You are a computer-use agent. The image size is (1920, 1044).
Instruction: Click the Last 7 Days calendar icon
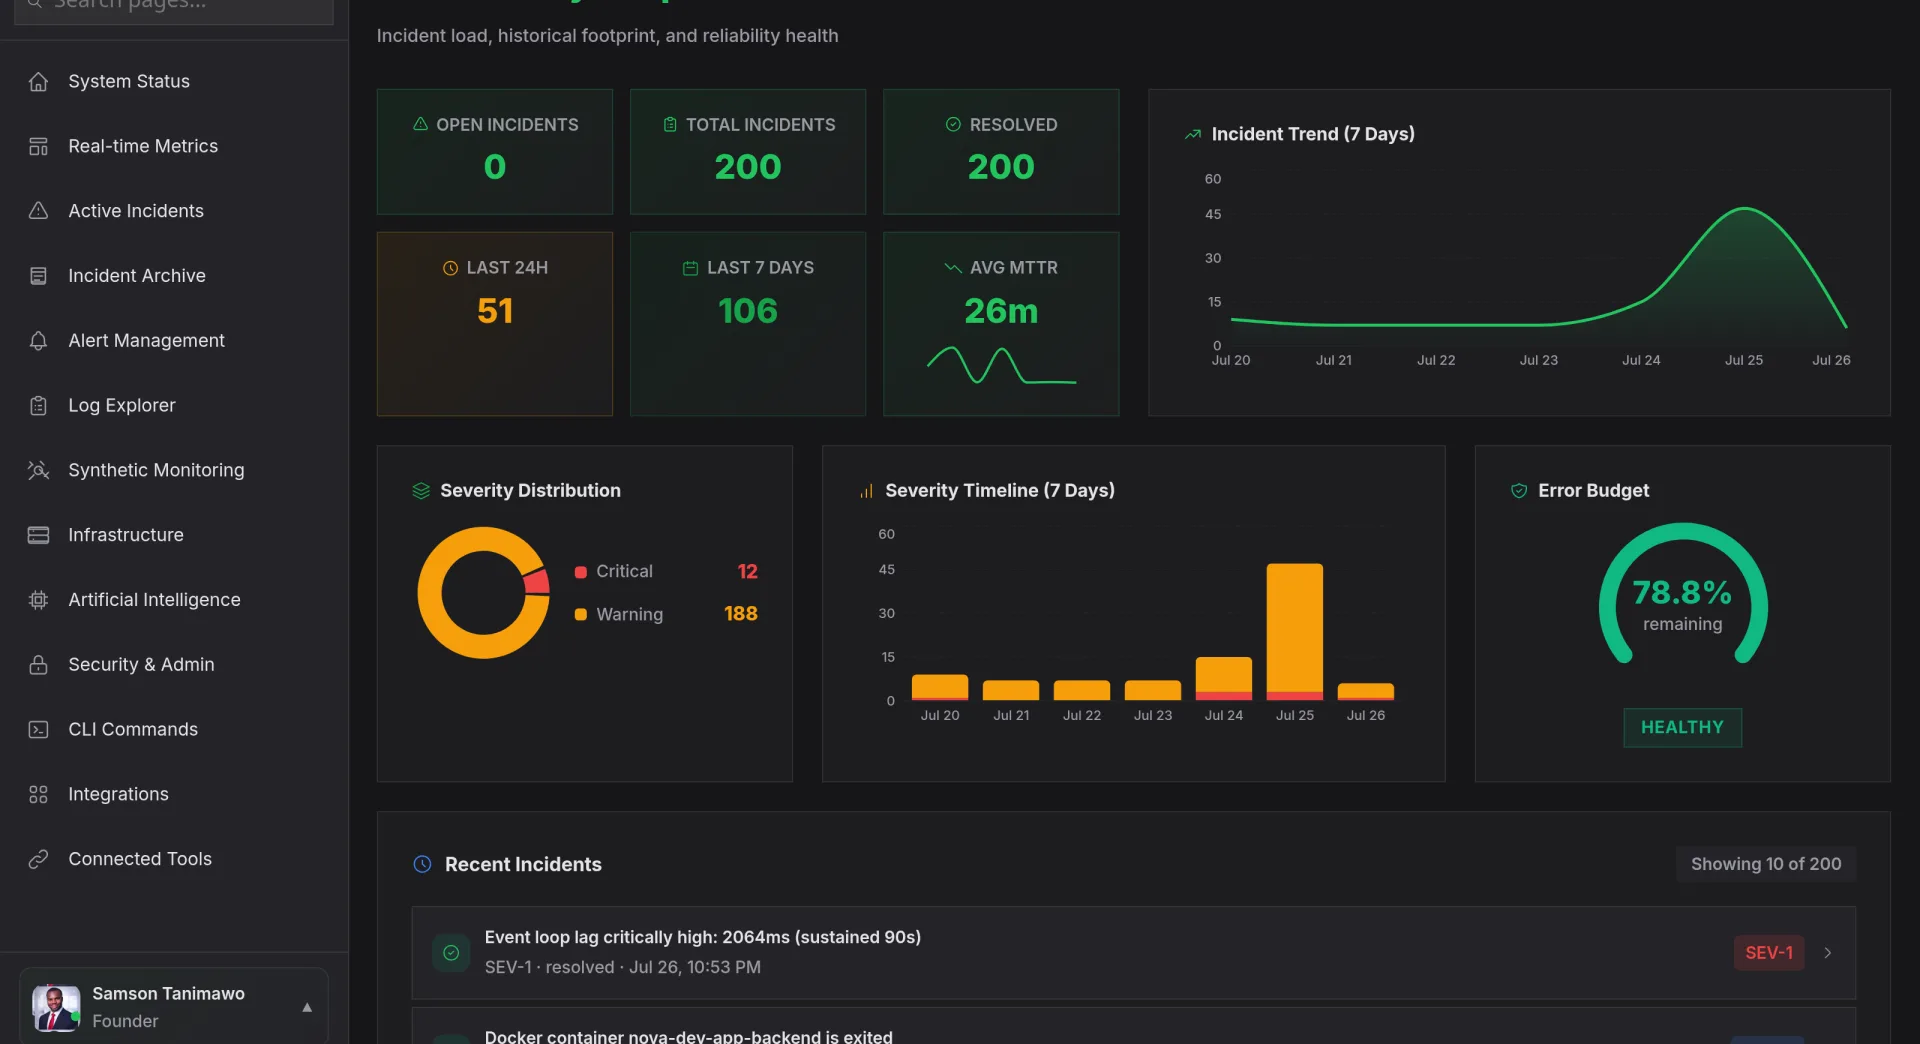tap(690, 268)
